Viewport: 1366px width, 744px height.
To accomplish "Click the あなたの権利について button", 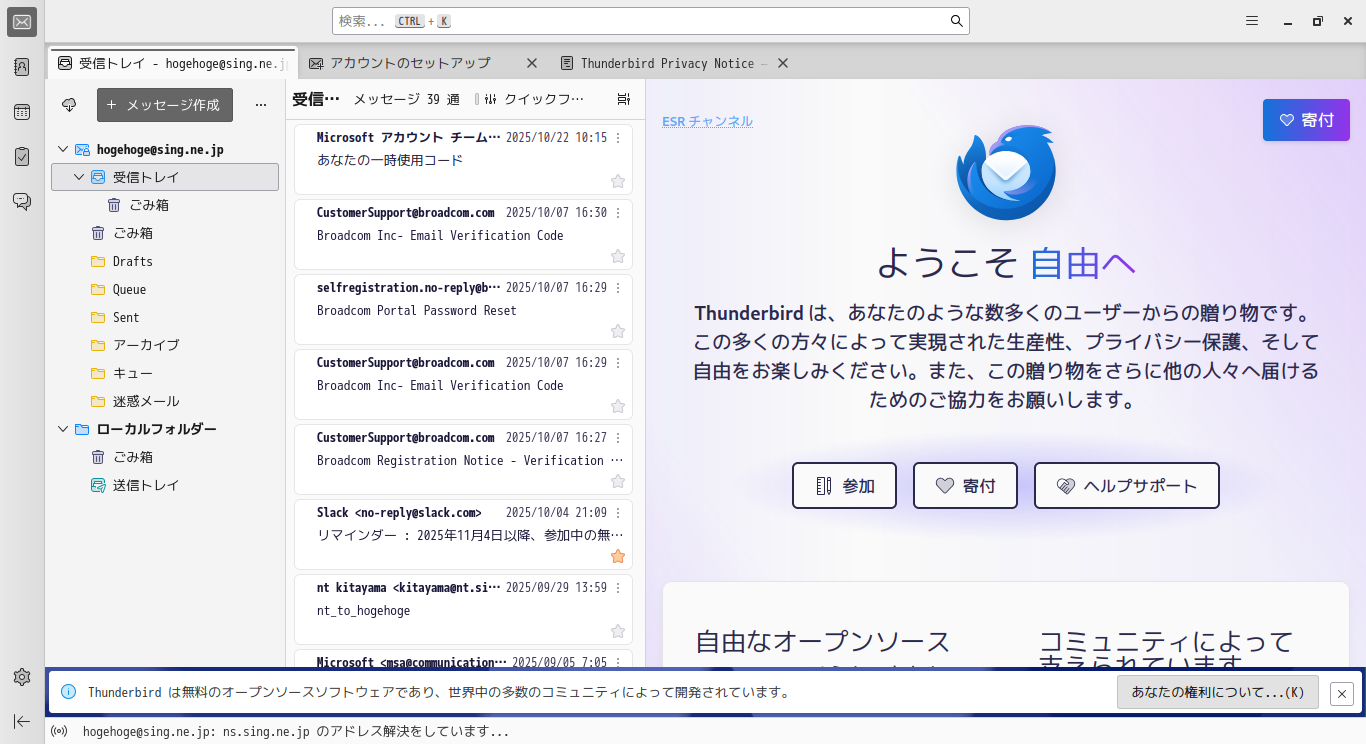I will [x=1218, y=692].
